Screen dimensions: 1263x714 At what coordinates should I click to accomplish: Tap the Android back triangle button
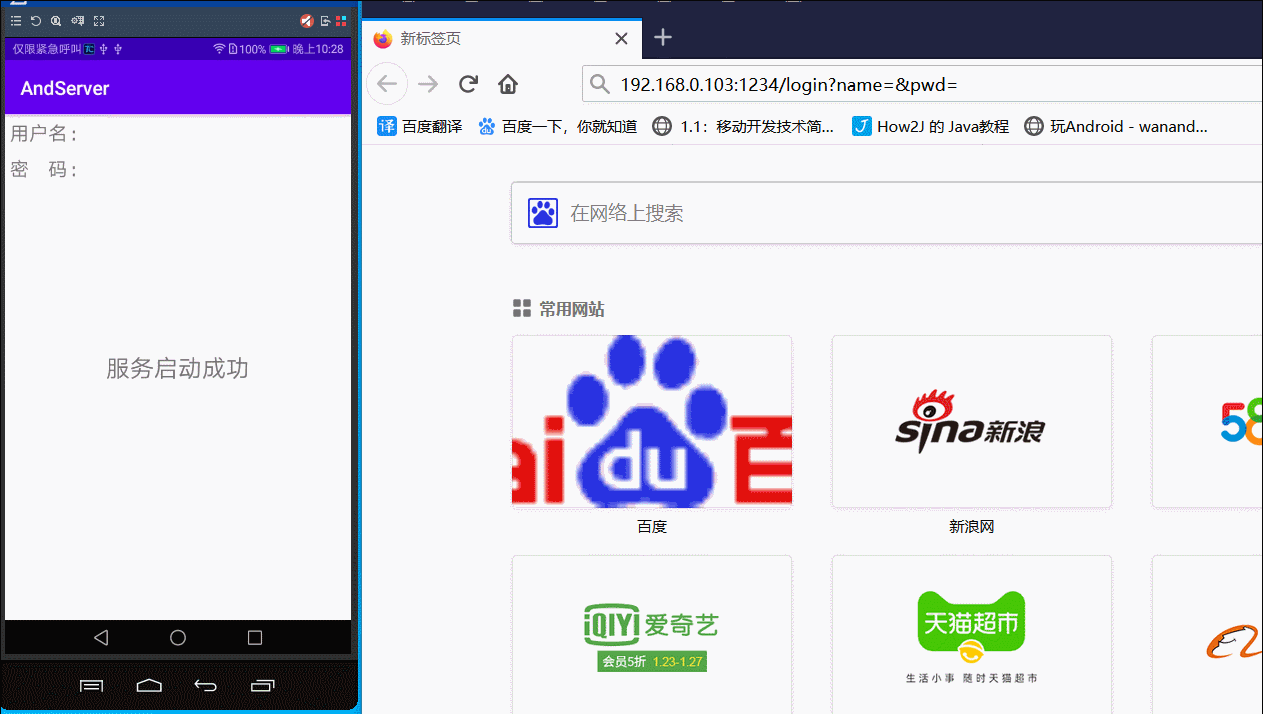click(x=100, y=637)
